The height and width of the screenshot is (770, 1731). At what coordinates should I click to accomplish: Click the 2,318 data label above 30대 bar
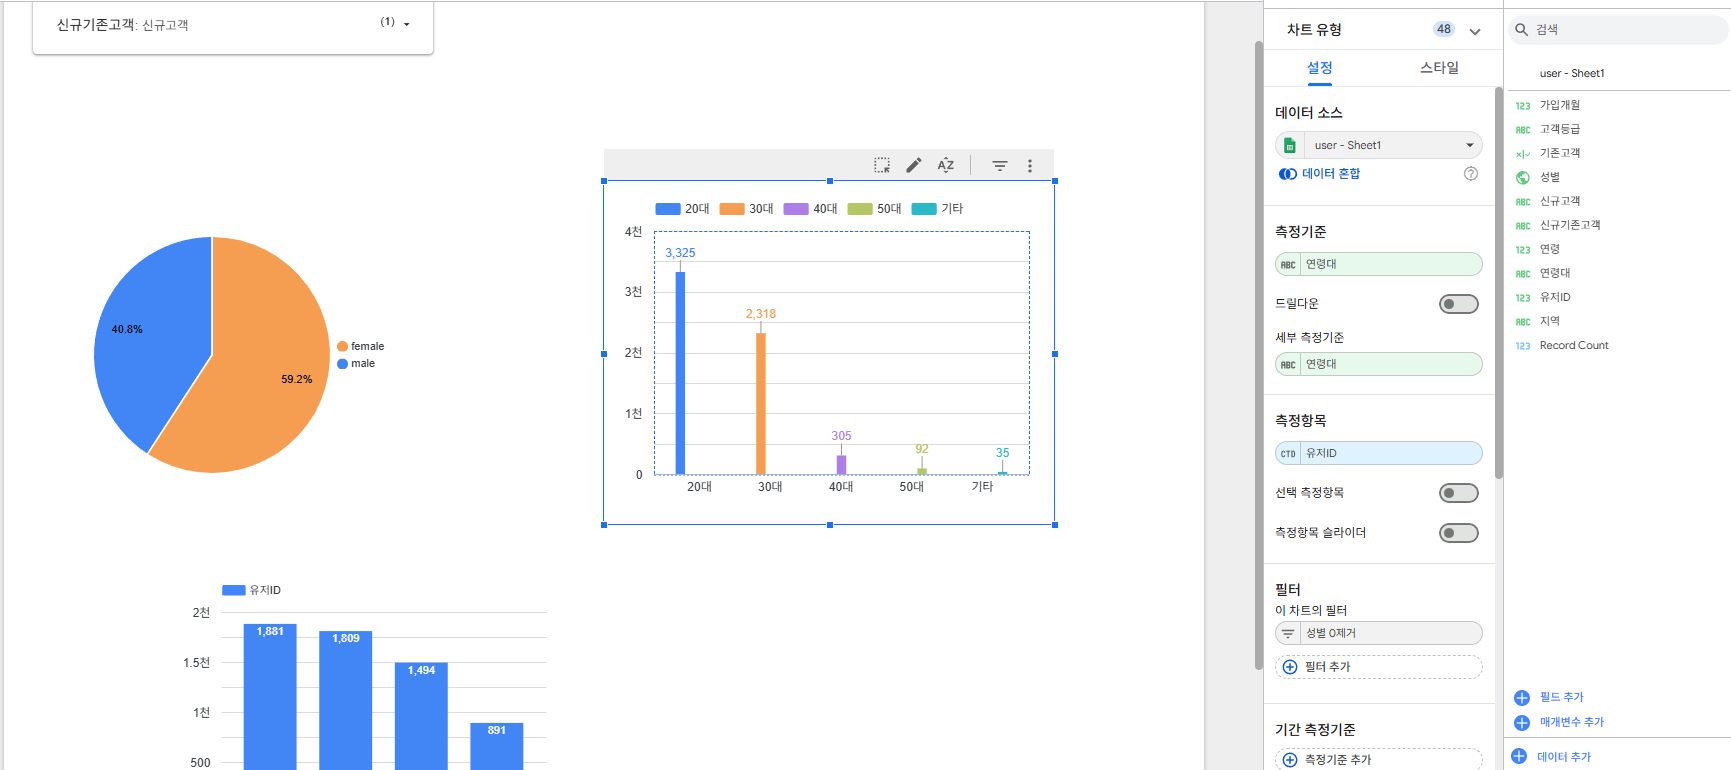click(x=761, y=314)
